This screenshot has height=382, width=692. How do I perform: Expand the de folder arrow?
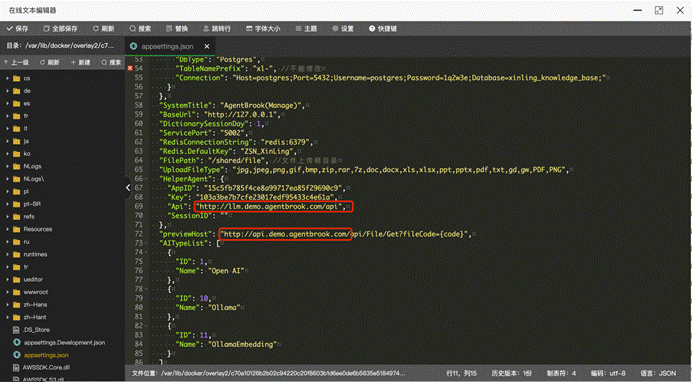coord(7,91)
